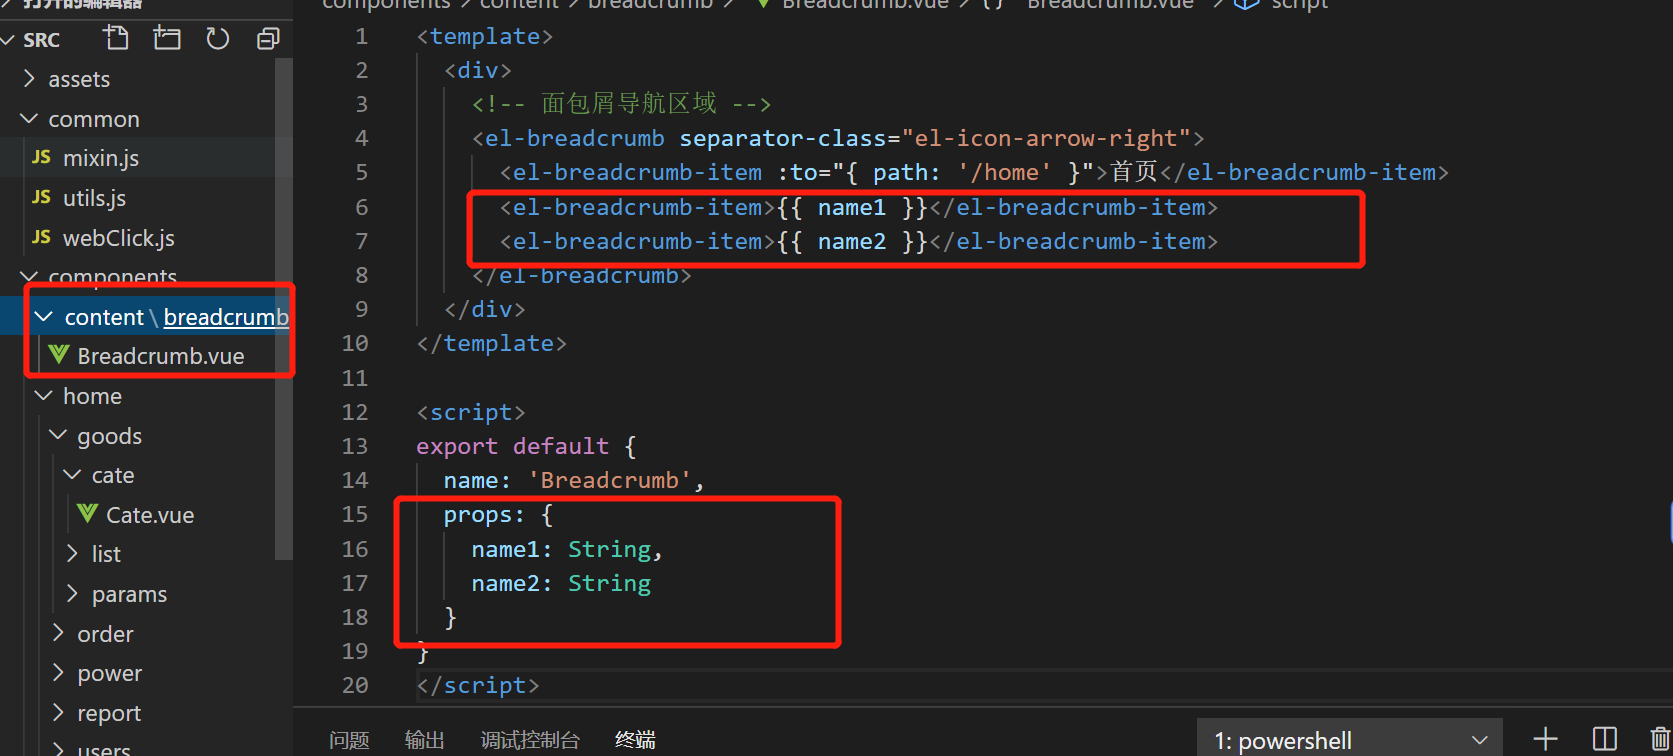Click the props keyword on line 15
Viewport: 1673px width, 756px height.
pyautogui.click(x=478, y=515)
